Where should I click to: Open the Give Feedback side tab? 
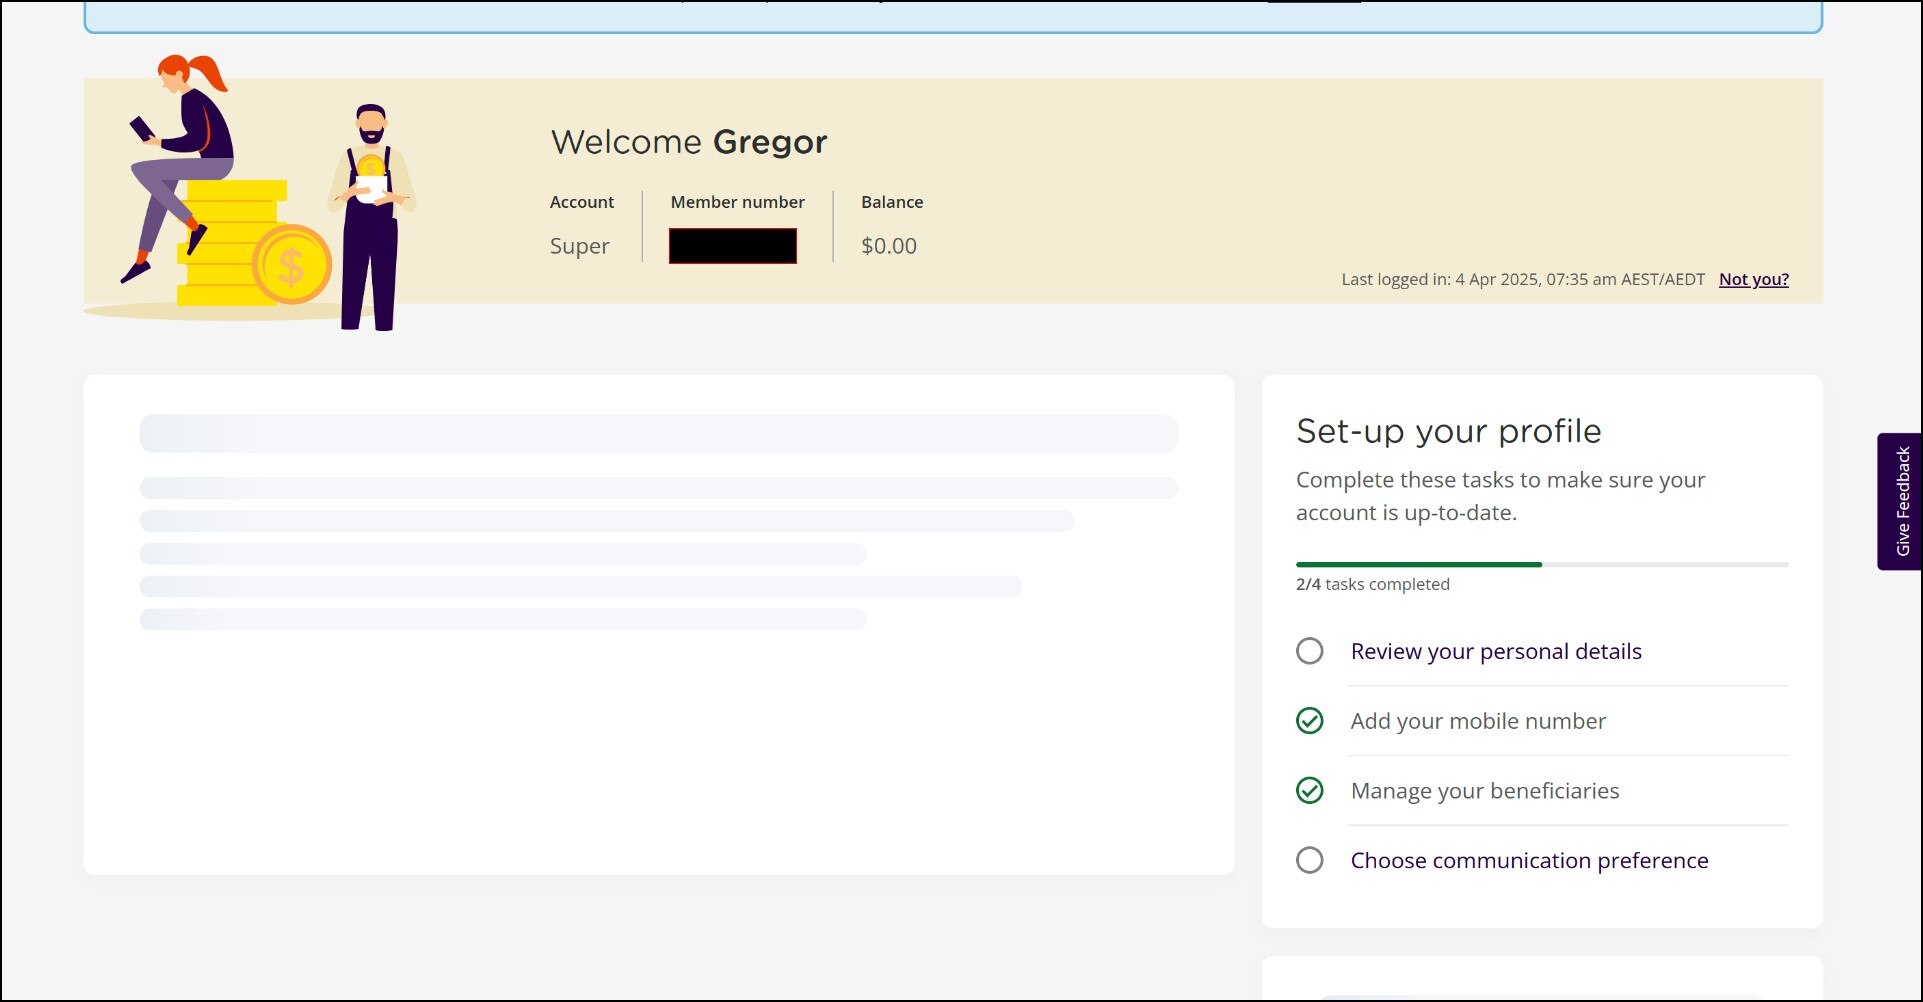click(x=1901, y=501)
